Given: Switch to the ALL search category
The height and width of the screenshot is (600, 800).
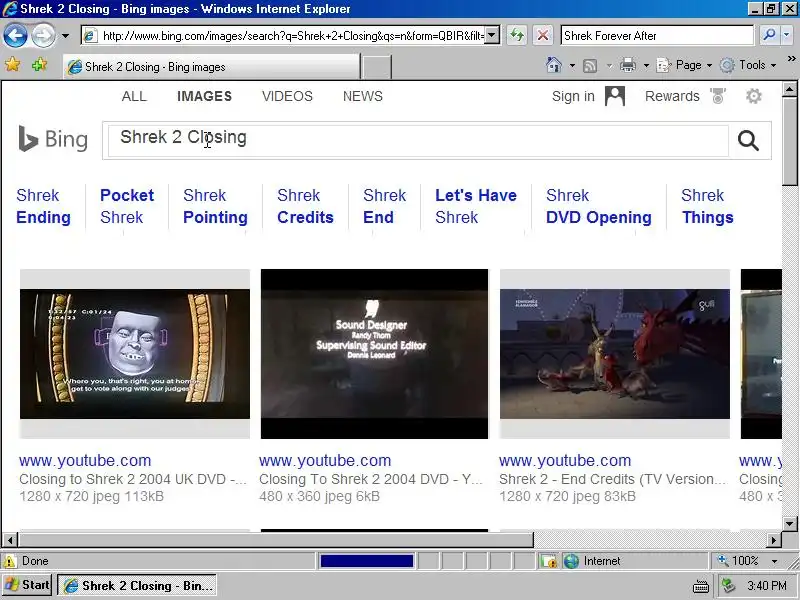Looking at the screenshot, I should pos(134,96).
